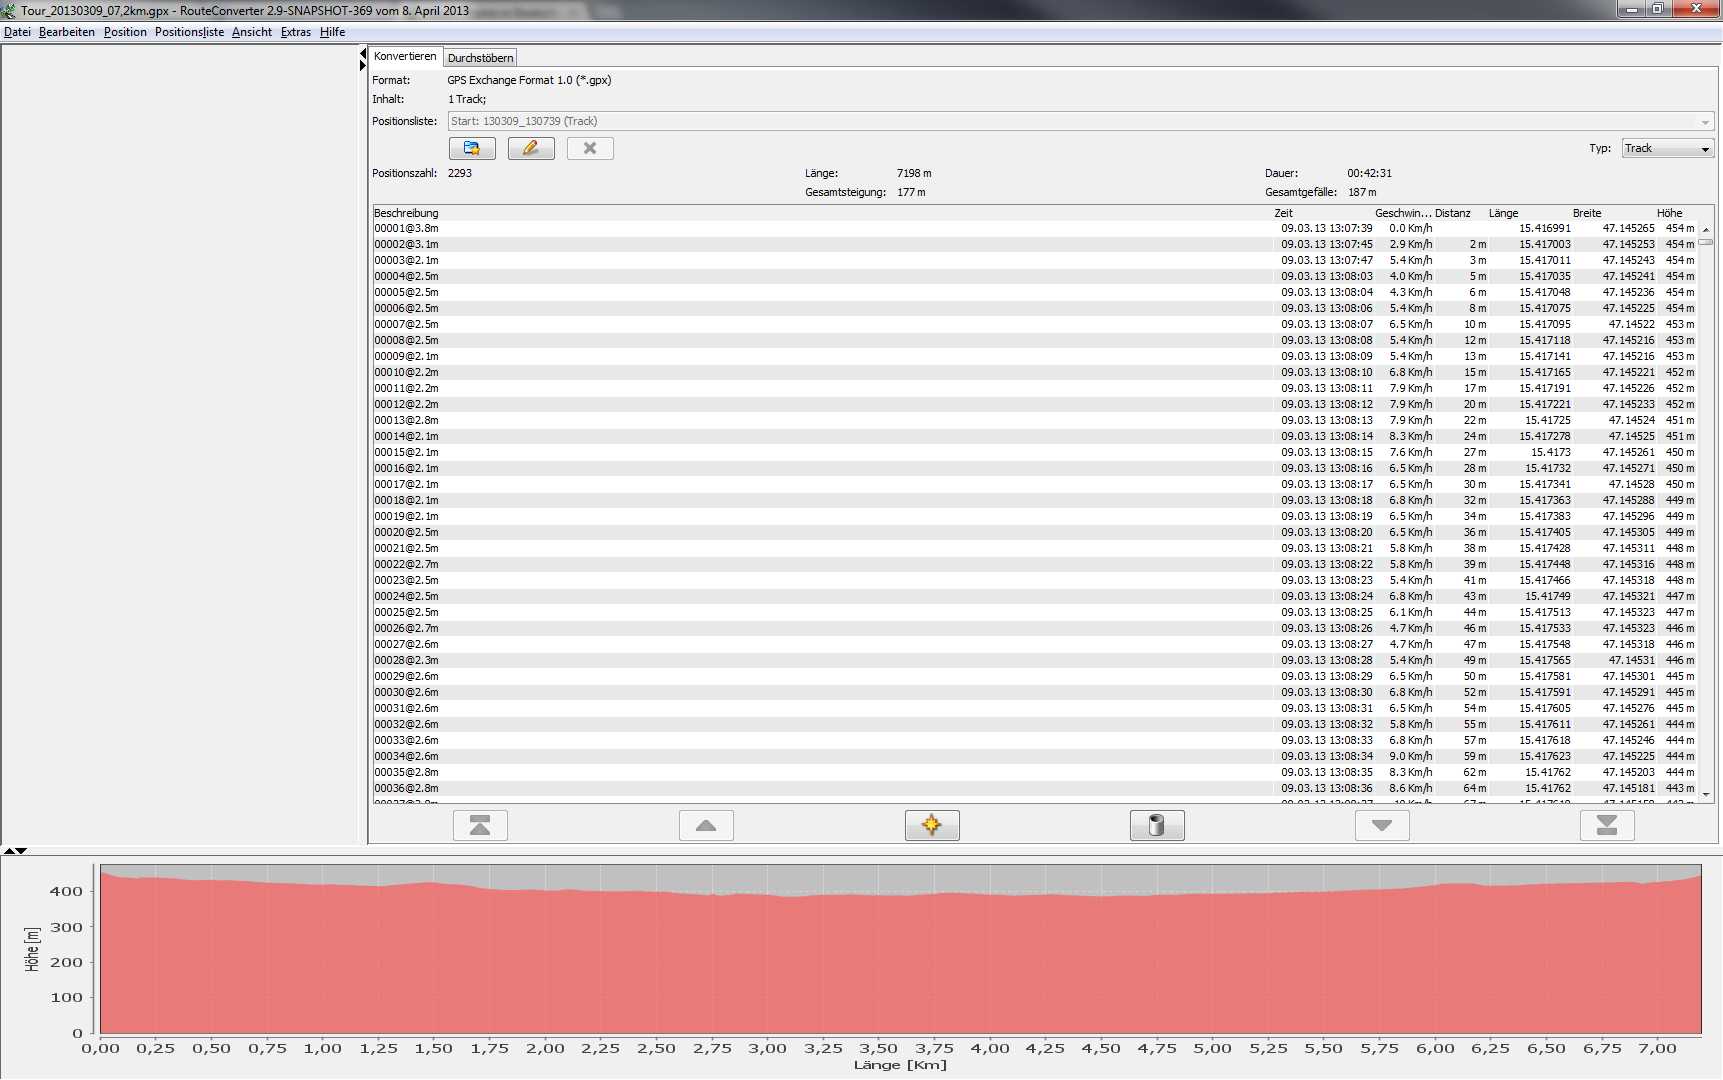The image size is (1723, 1080).
Task: Open the Extras menu
Action: 295,32
